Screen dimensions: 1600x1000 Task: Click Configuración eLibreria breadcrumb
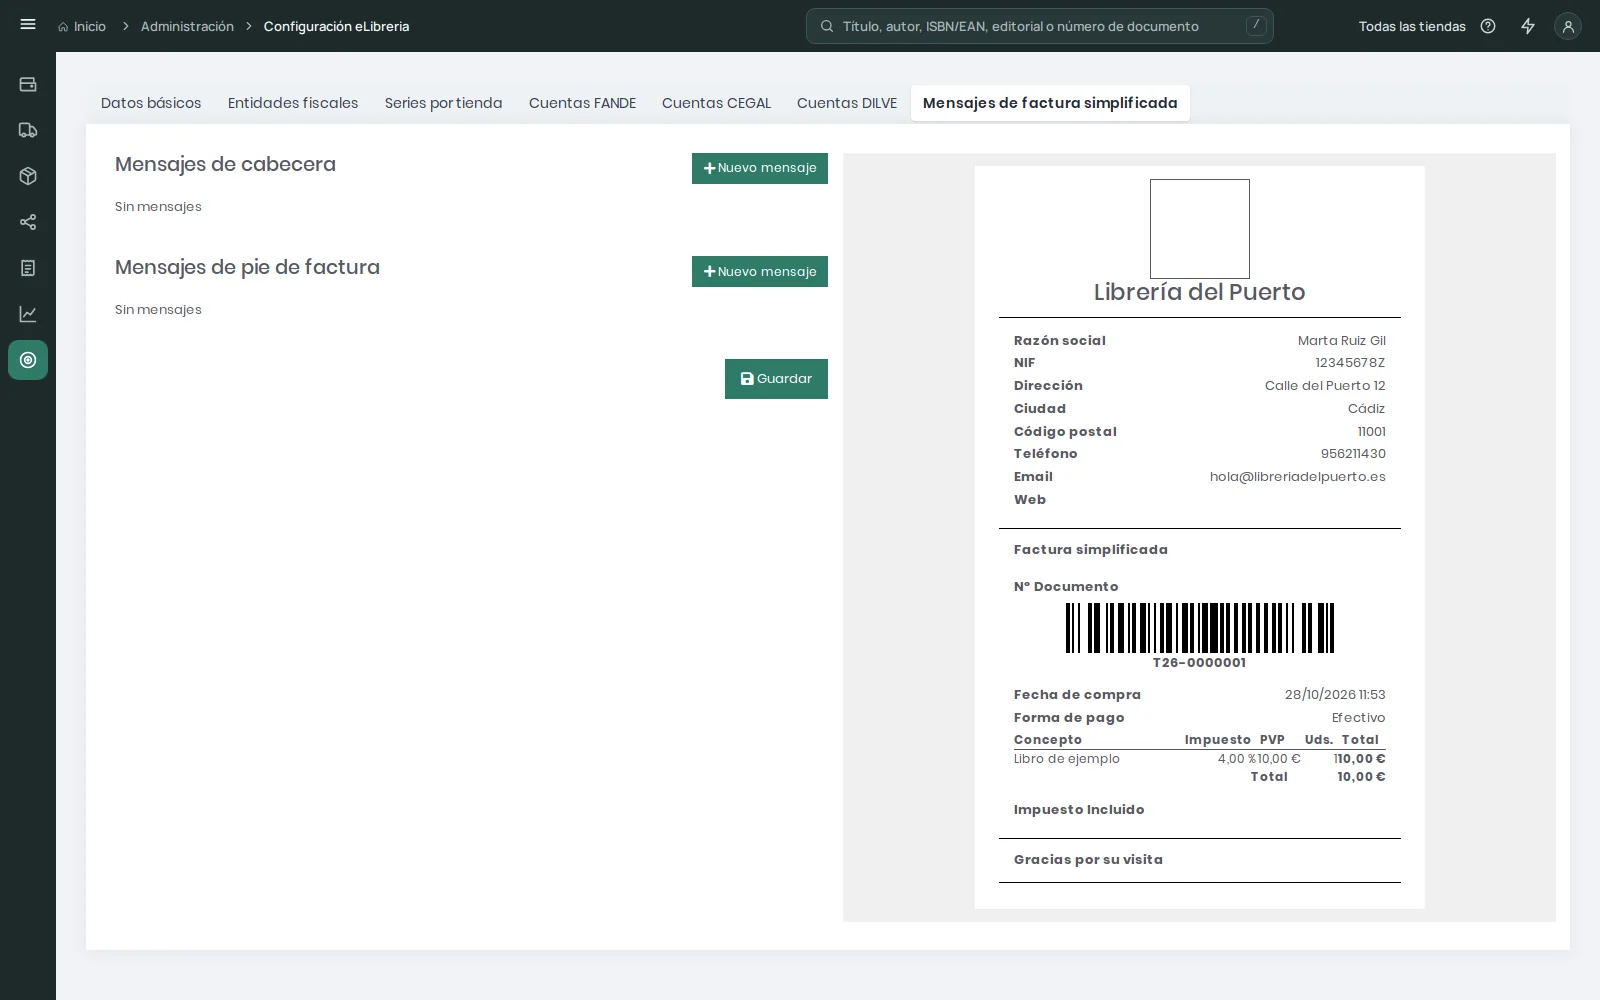336,27
